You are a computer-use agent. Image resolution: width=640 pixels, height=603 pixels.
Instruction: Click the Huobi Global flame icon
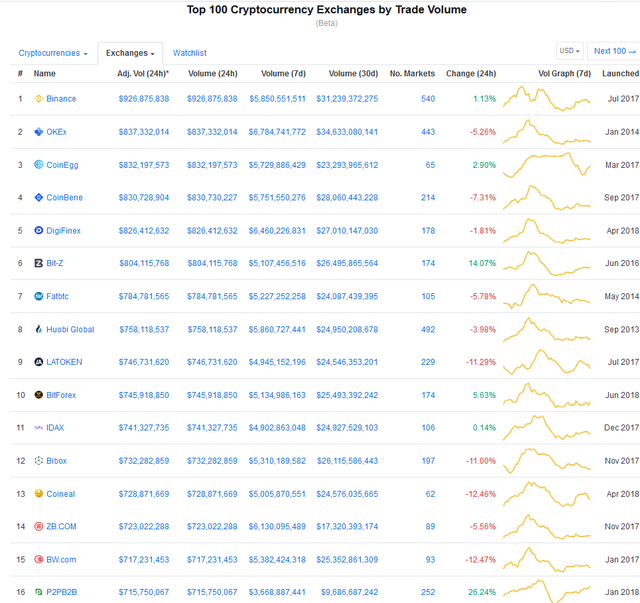pyautogui.click(x=38, y=329)
